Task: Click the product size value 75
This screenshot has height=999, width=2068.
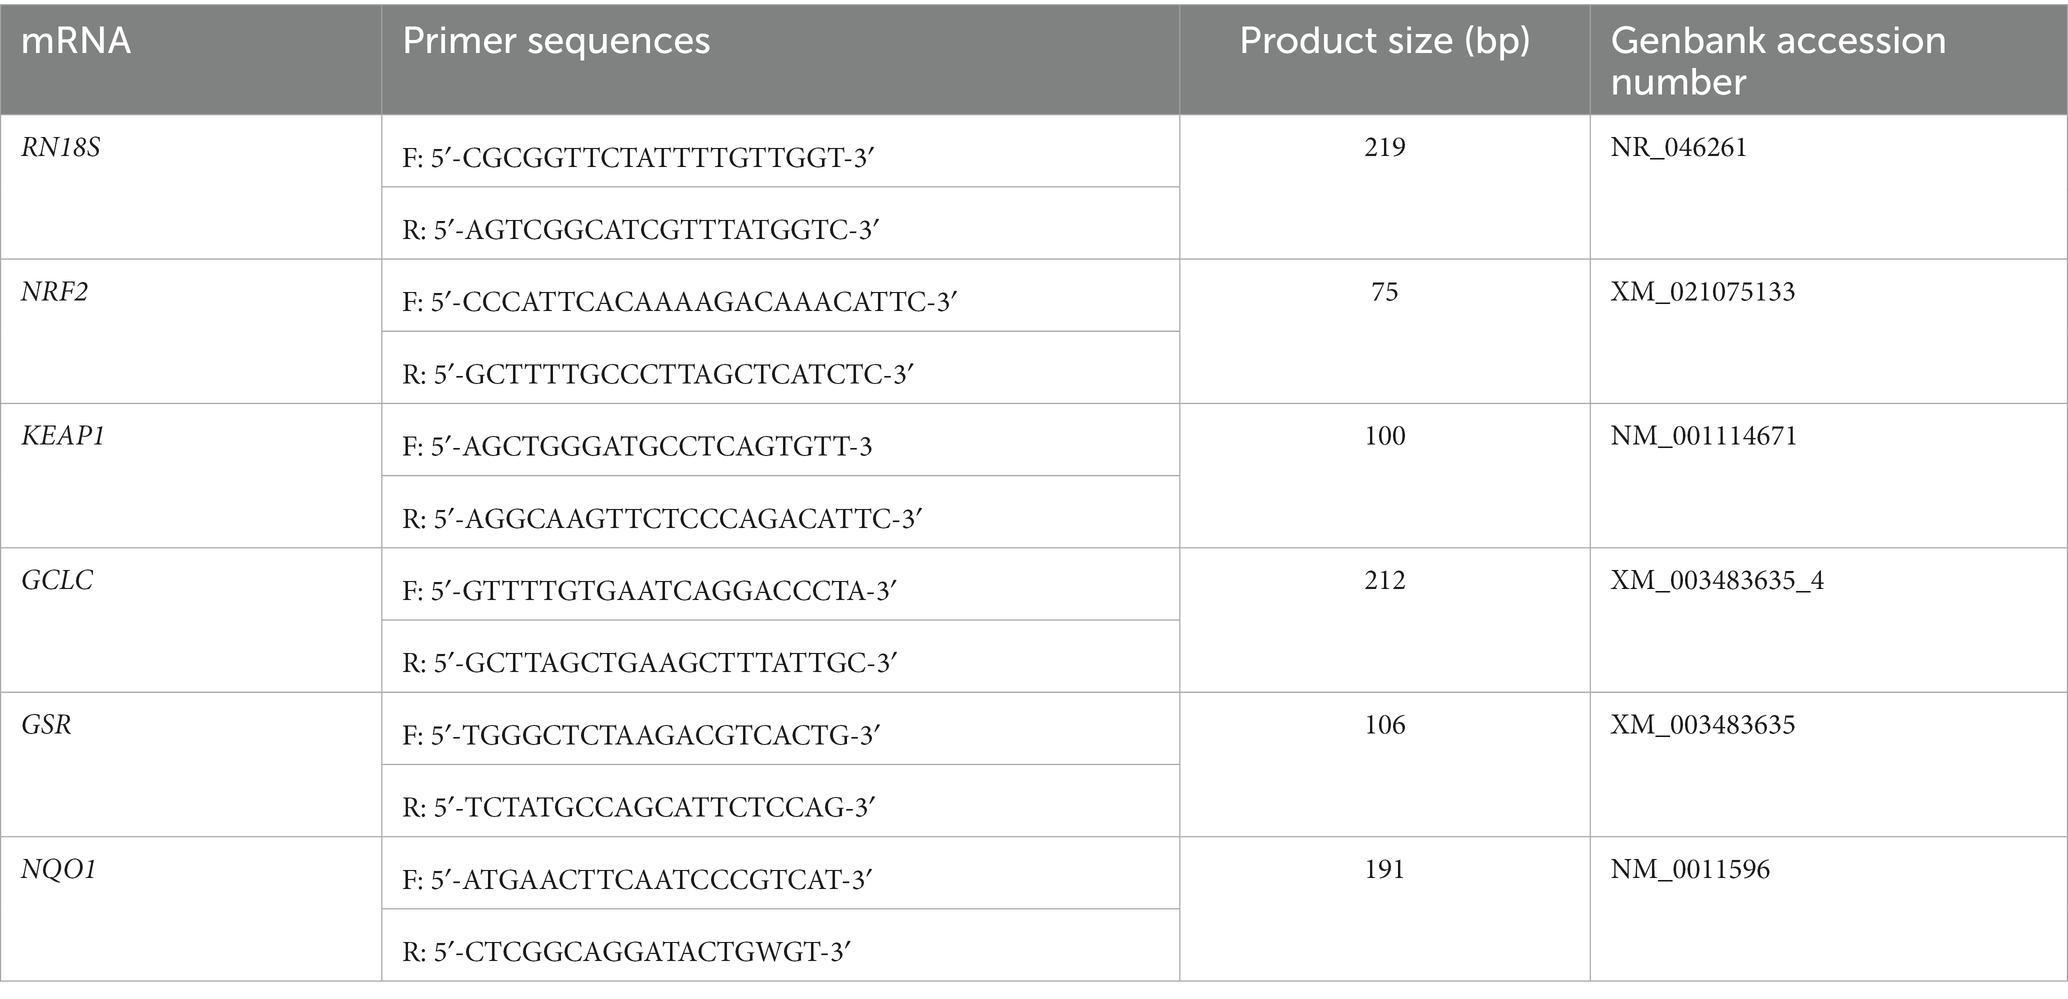Action: coord(1385,292)
